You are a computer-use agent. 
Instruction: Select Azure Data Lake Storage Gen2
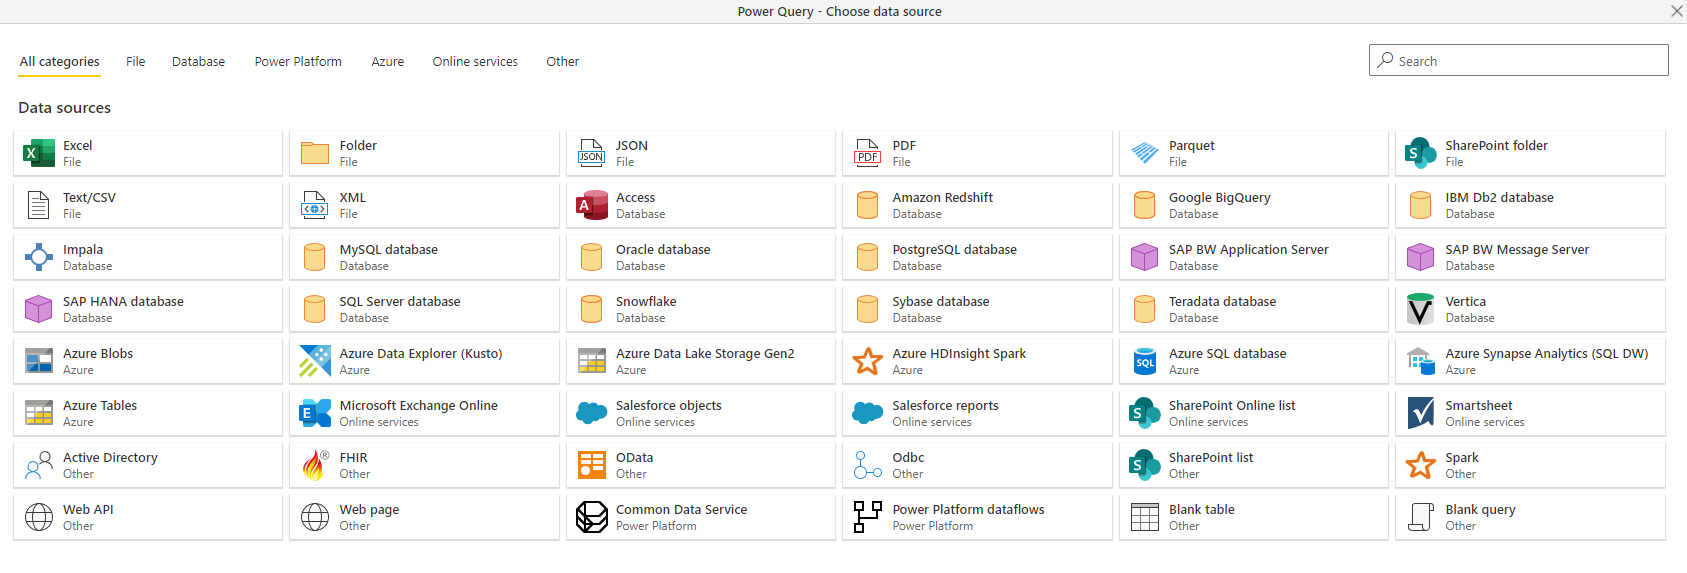coord(701,361)
